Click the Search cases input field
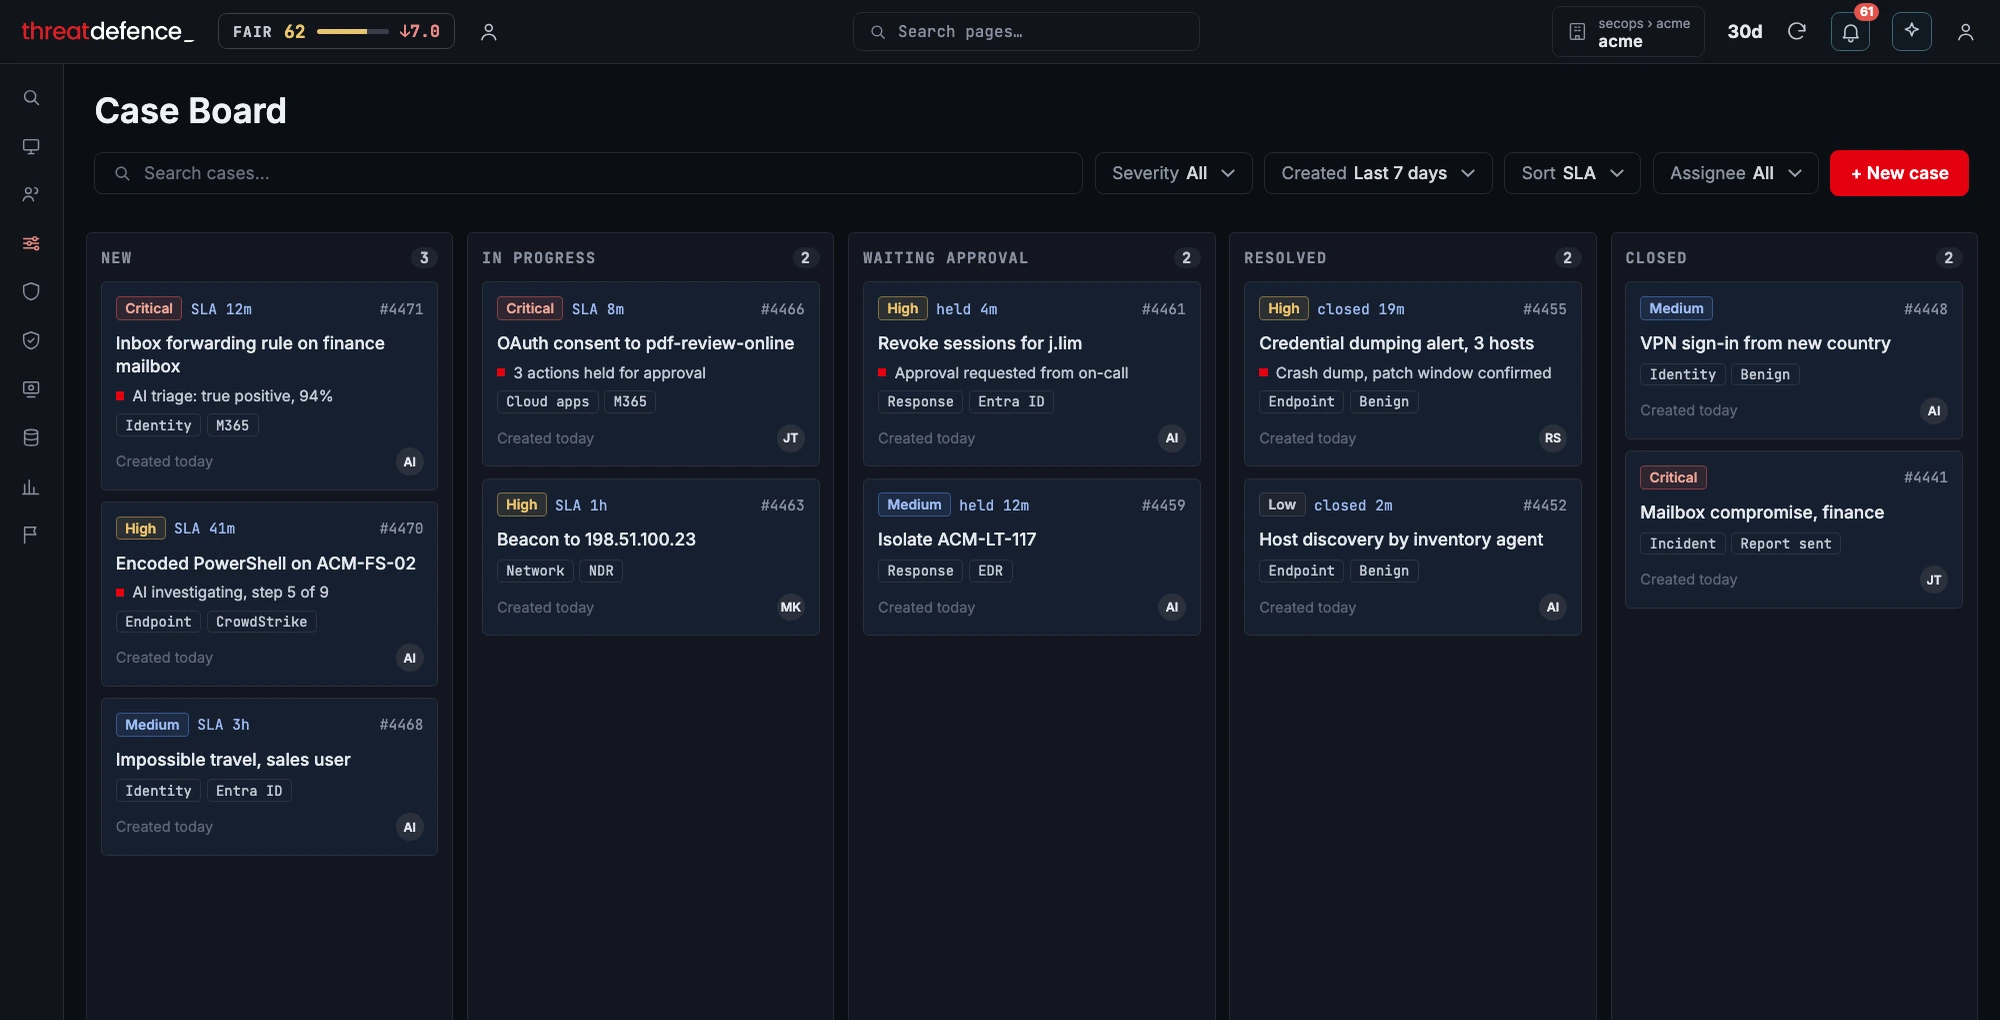2000x1020 pixels. click(588, 173)
